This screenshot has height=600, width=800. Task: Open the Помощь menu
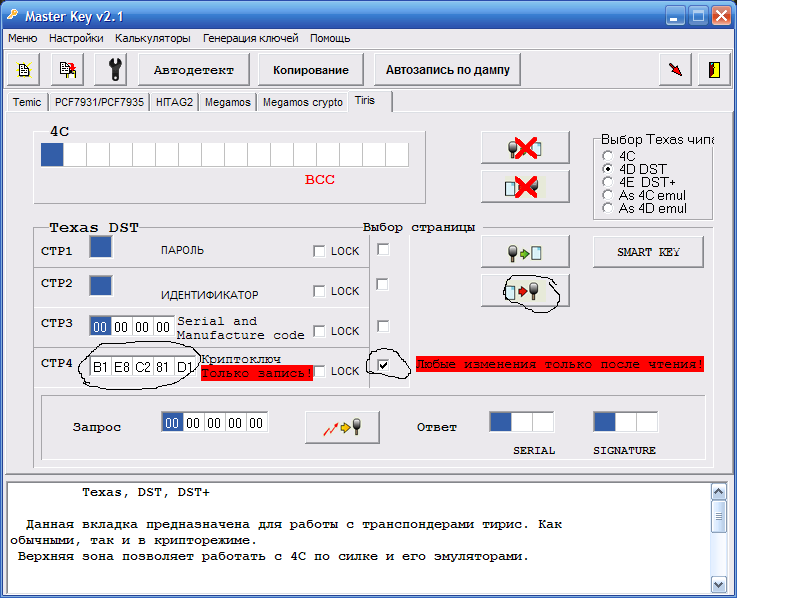tap(330, 38)
